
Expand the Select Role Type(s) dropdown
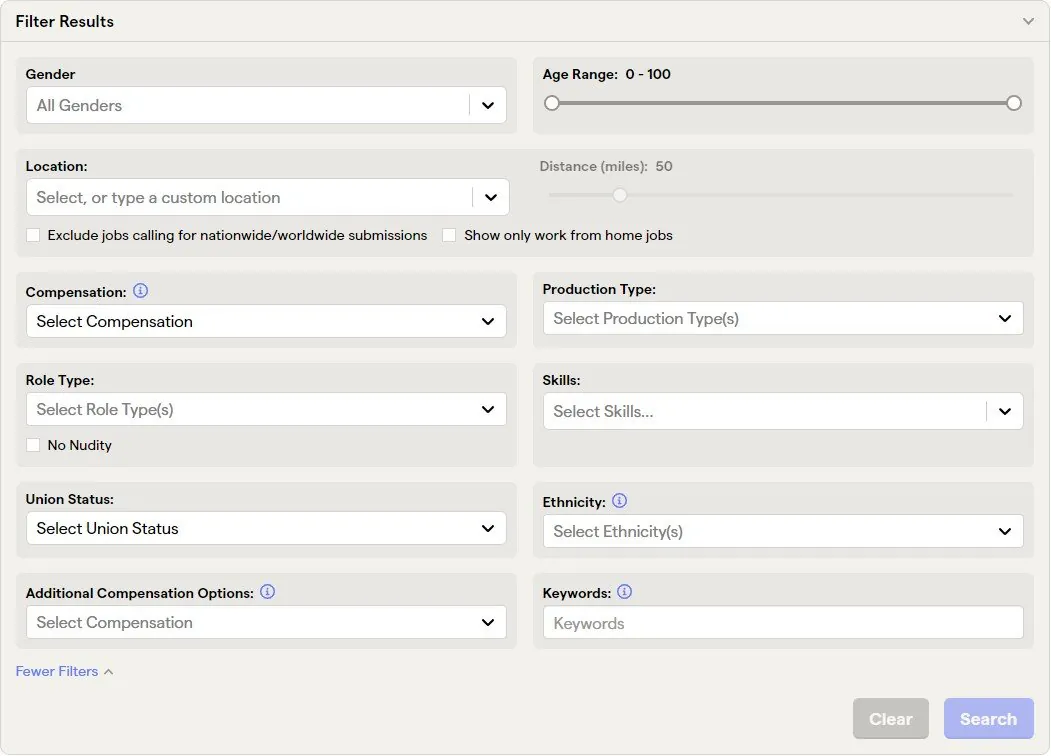[x=265, y=409]
